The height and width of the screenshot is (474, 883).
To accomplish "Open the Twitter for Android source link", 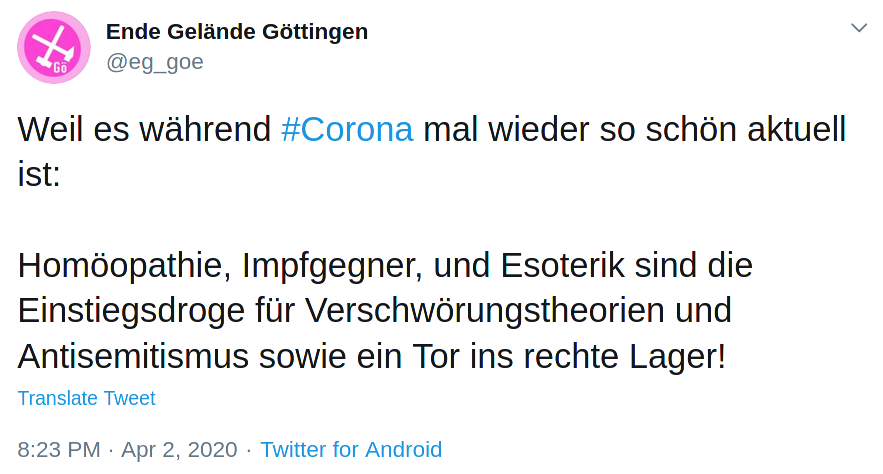I will [x=351, y=449].
